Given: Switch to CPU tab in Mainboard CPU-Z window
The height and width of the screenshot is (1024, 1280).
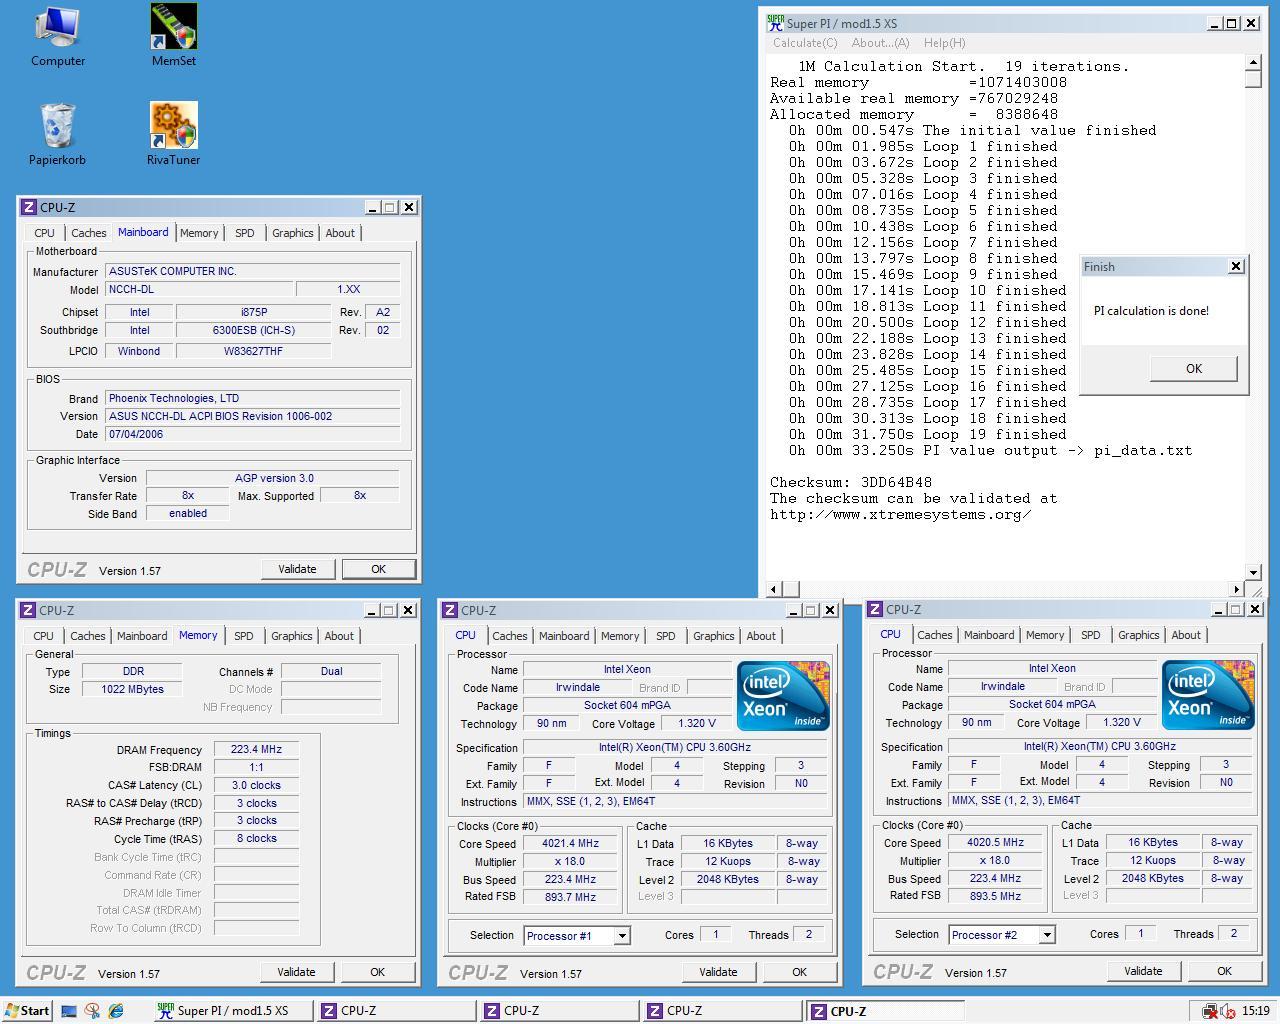Looking at the screenshot, I should pyautogui.click(x=45, y=233).
